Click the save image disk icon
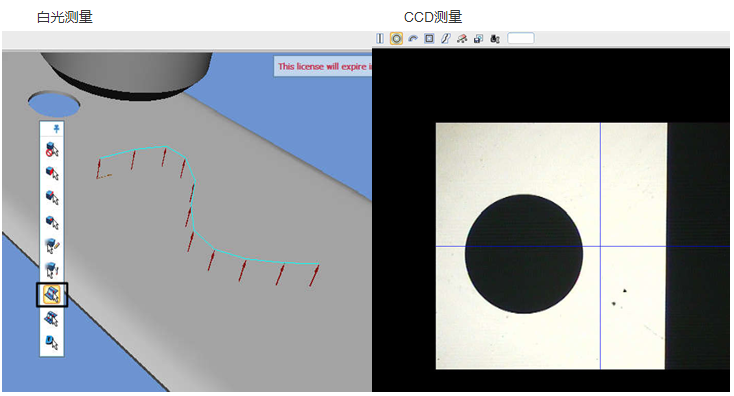The height and width of the screenshot is (396, 734). click(478, 38)
